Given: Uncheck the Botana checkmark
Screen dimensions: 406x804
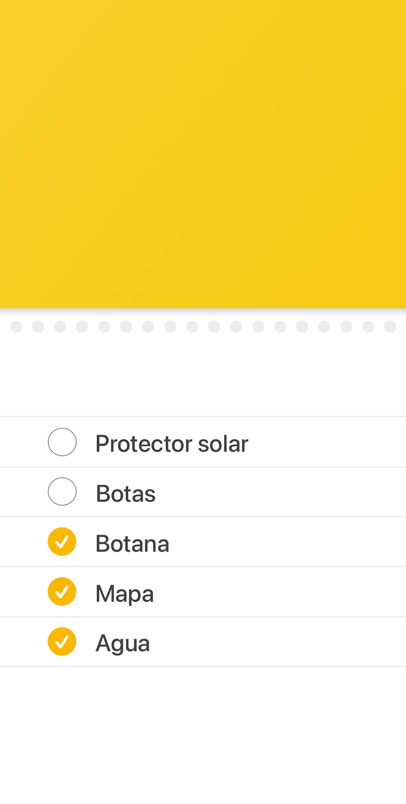Looking at the screenshot, I should 62,541.
